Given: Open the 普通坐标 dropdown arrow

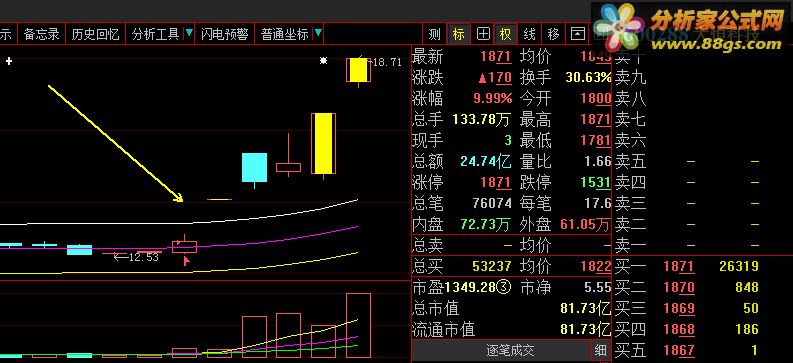Looking at the screenshot, I should (318, 33).
